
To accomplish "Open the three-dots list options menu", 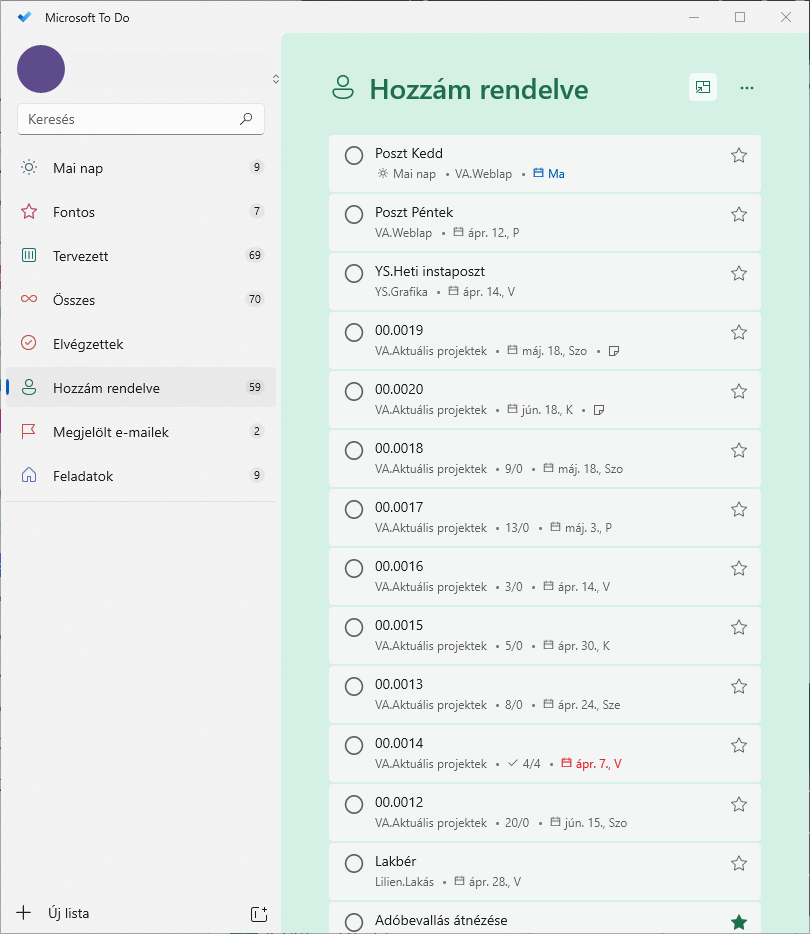I will coord(746,88).
